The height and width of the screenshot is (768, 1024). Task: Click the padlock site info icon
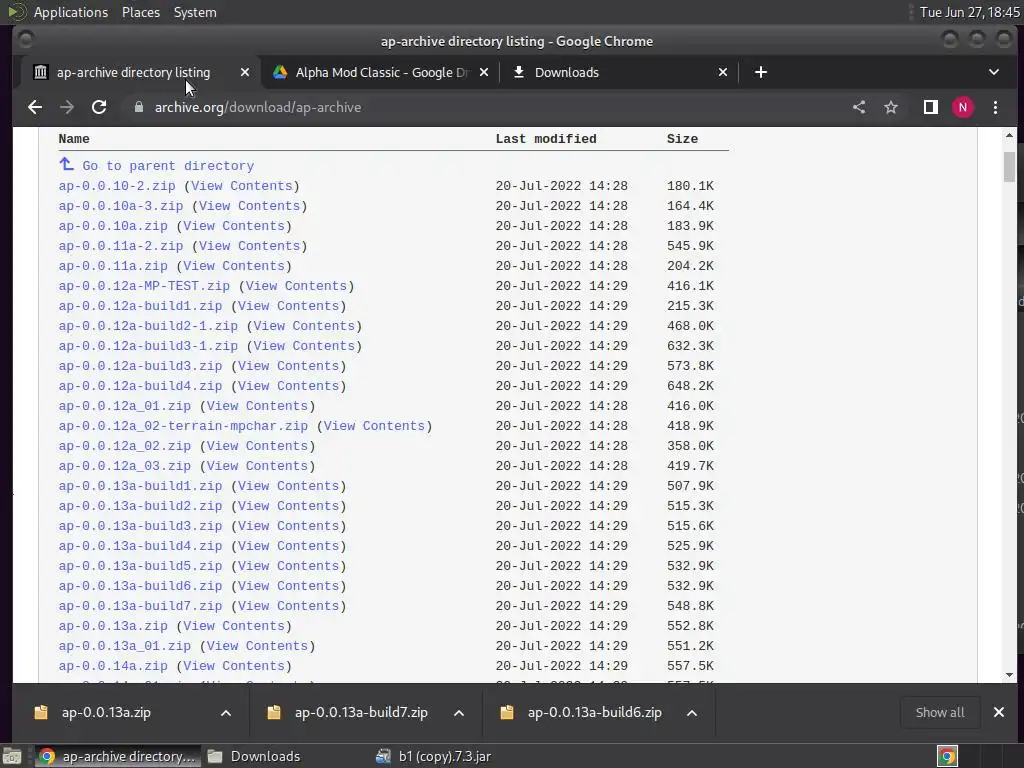[138, 107]
